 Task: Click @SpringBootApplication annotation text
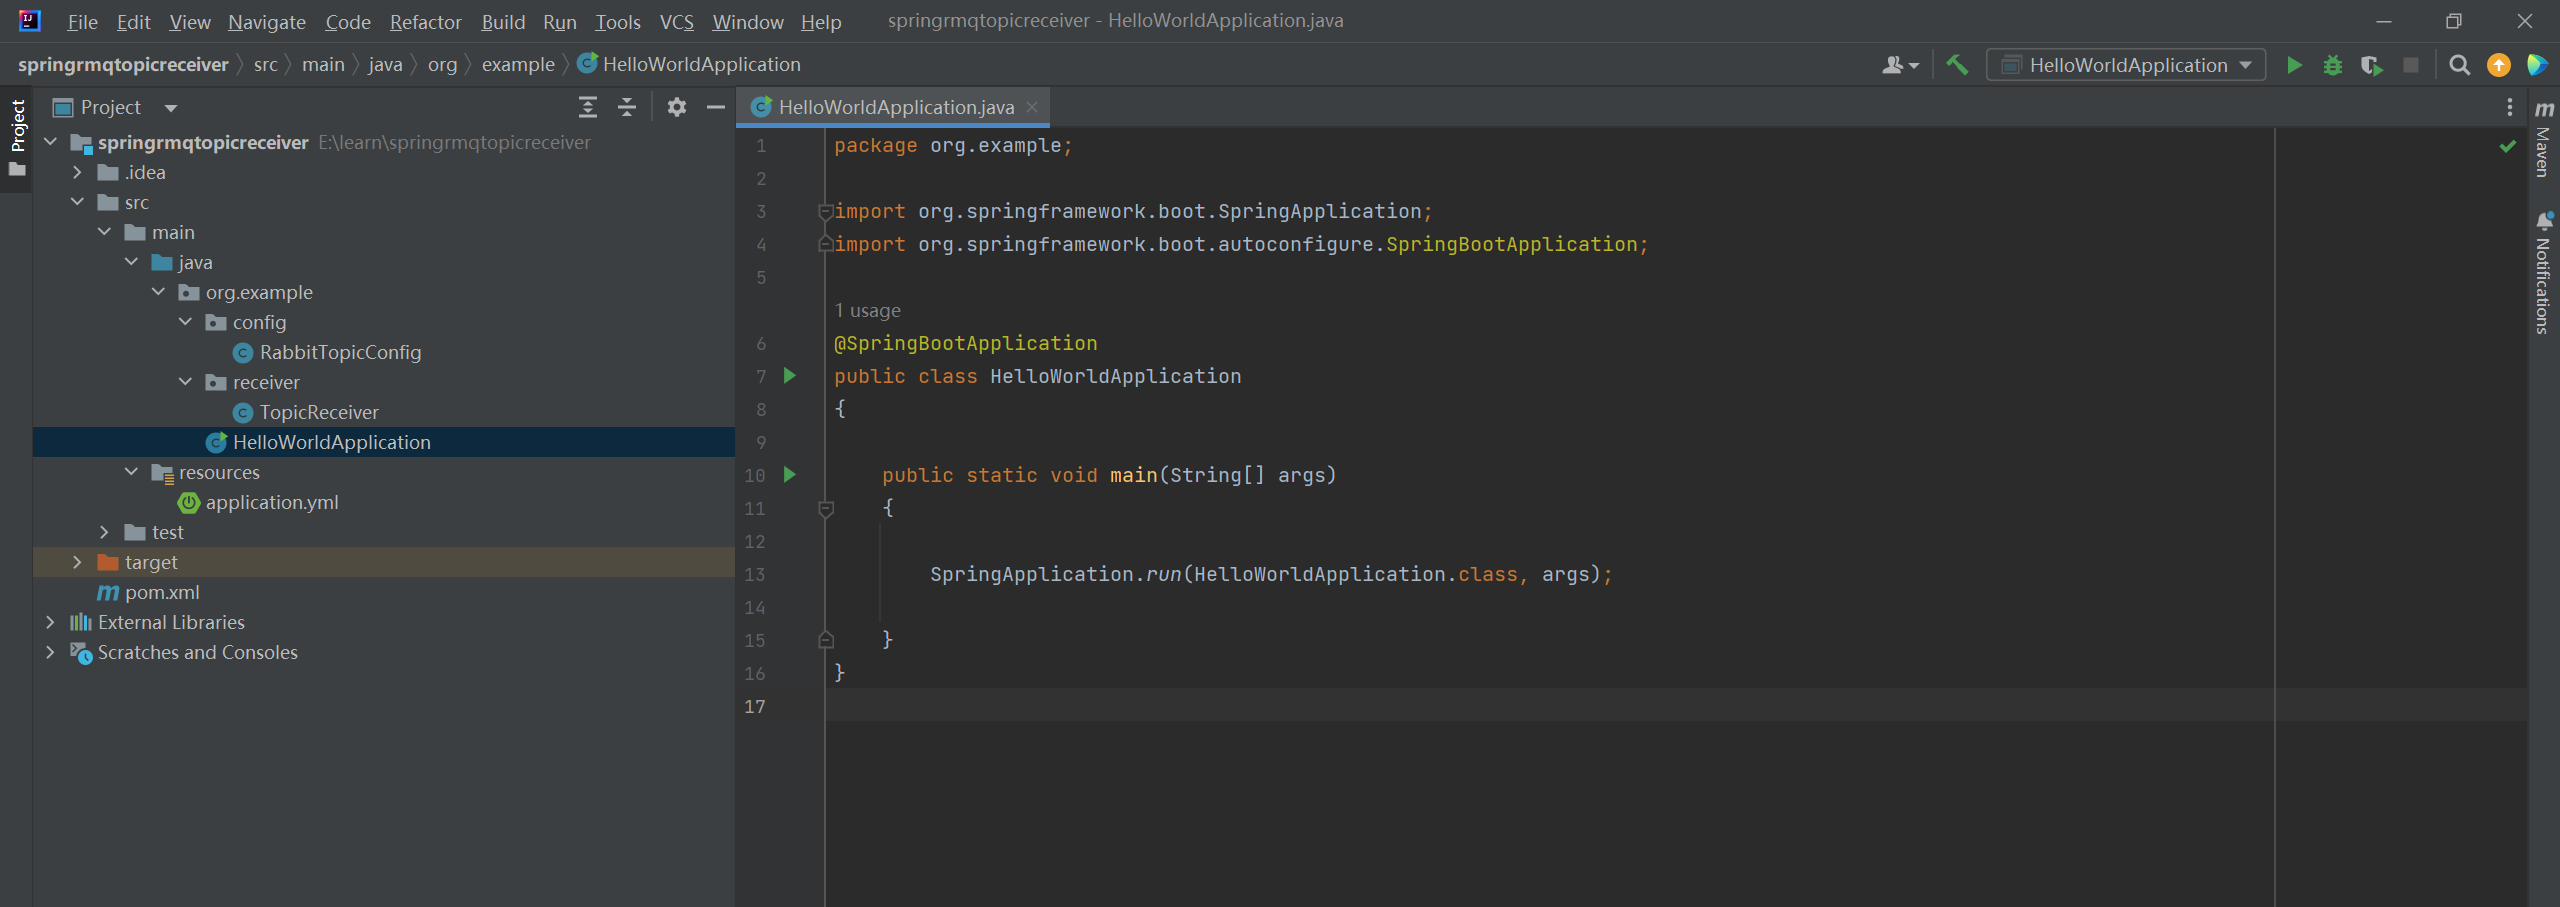click(966, 343)
